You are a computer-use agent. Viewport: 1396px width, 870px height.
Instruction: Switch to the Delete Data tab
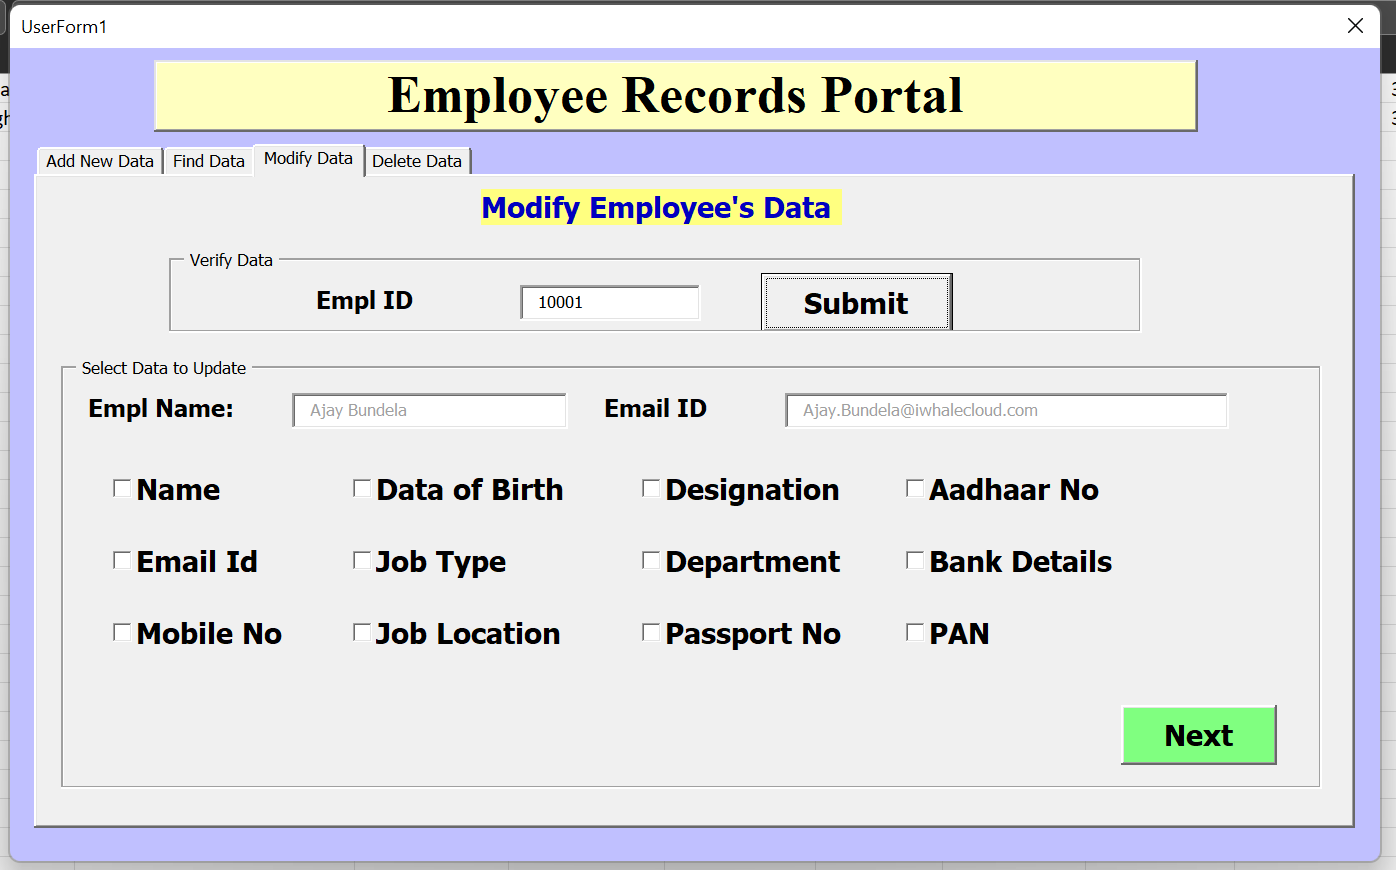click(x=417, y=160)
